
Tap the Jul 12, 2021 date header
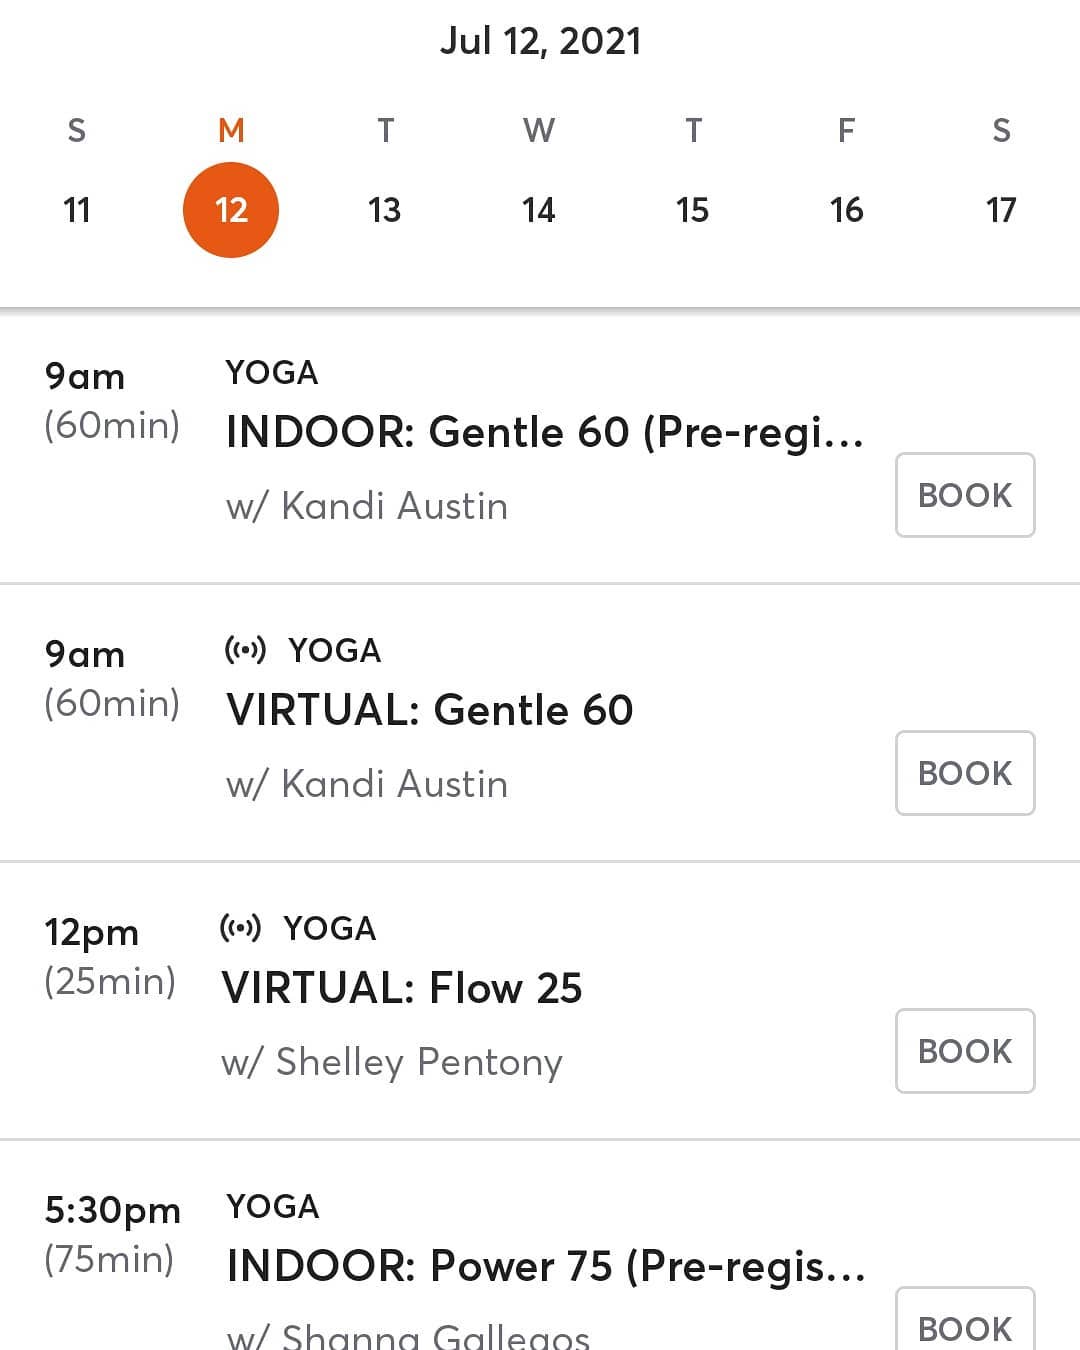540,41
